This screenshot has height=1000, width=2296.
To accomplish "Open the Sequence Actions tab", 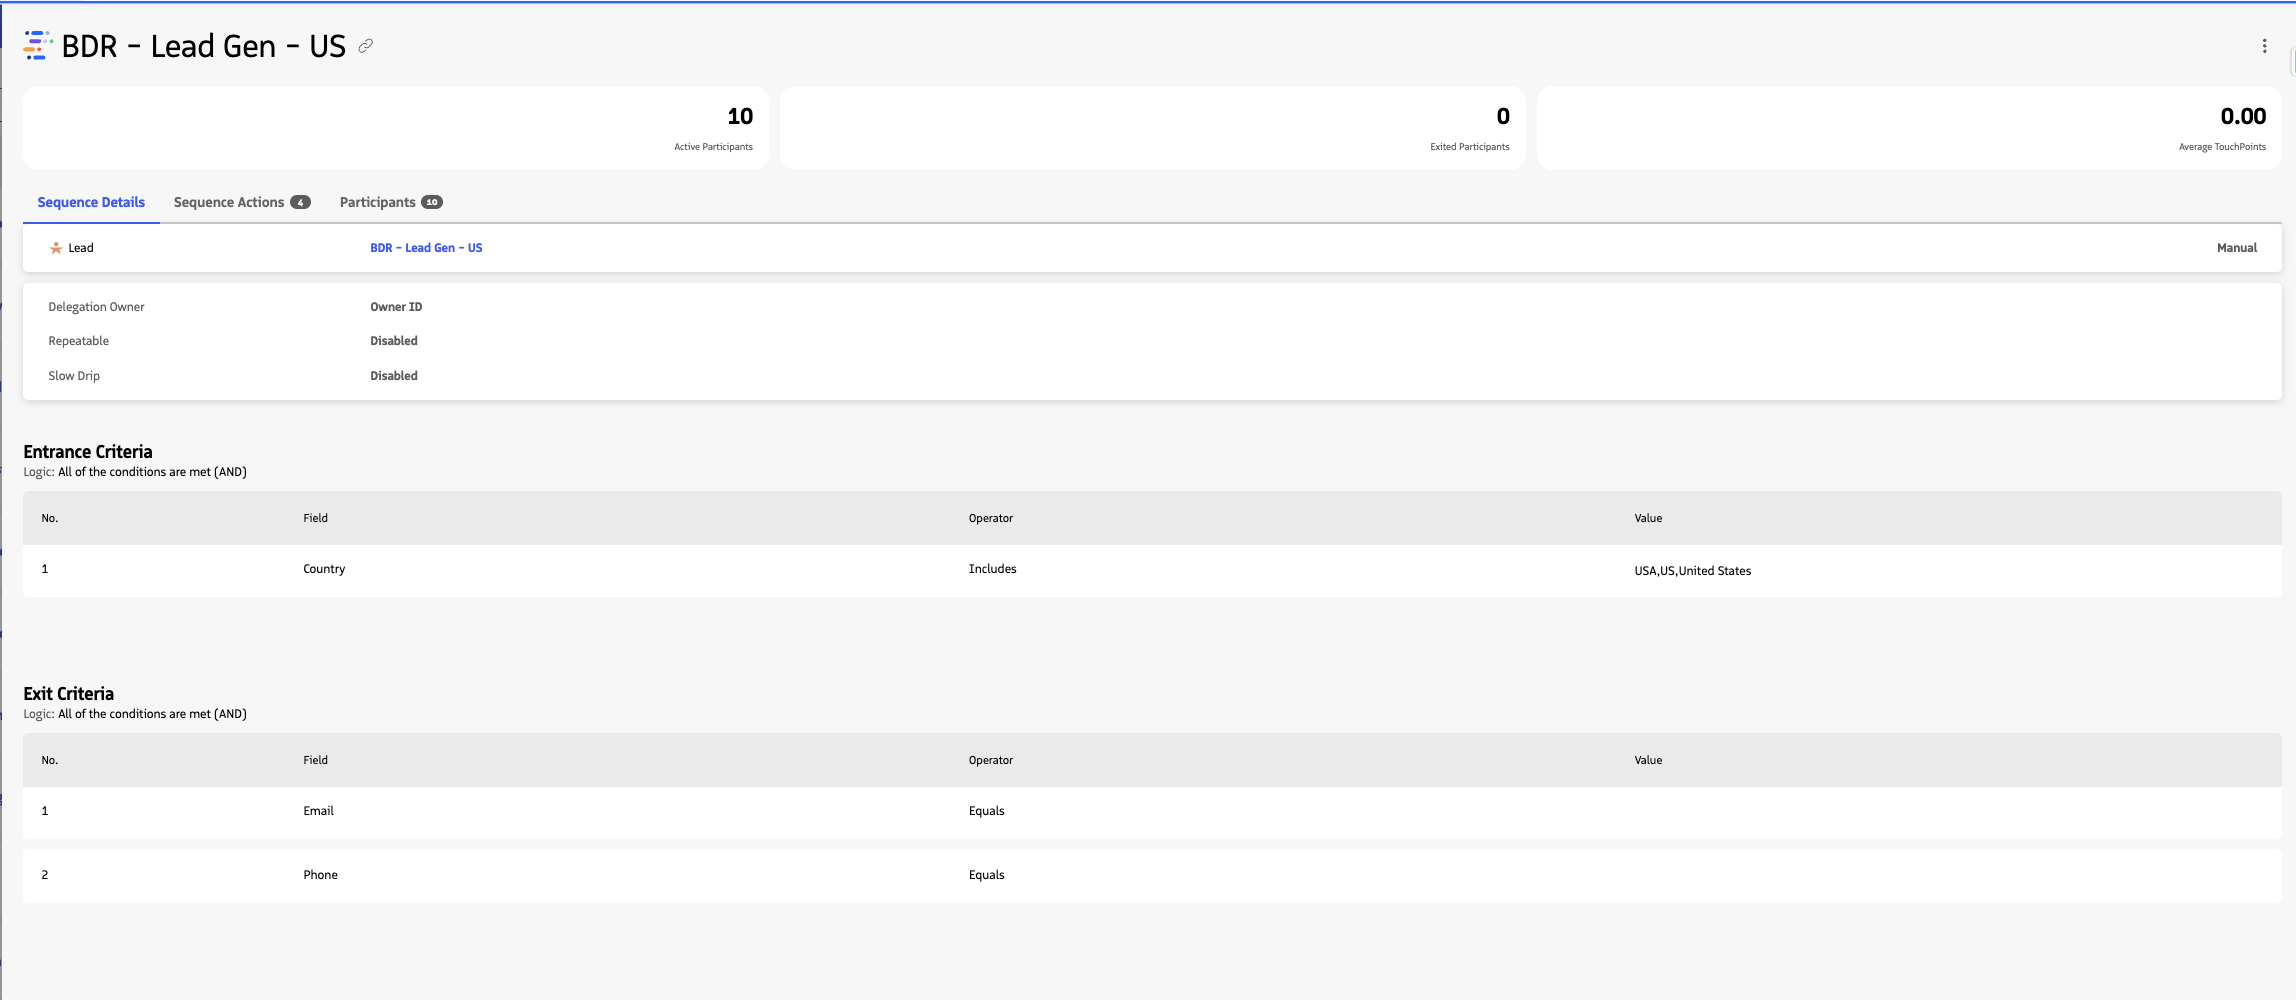I will click(242, 202).
